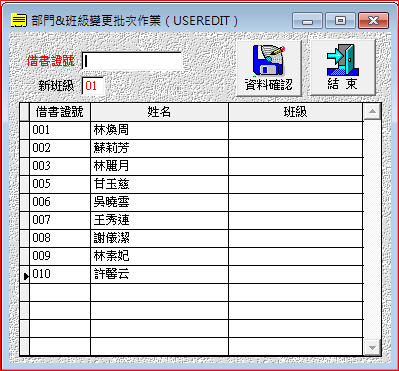Focus the 借書證號 input field

tap(132, 61)
